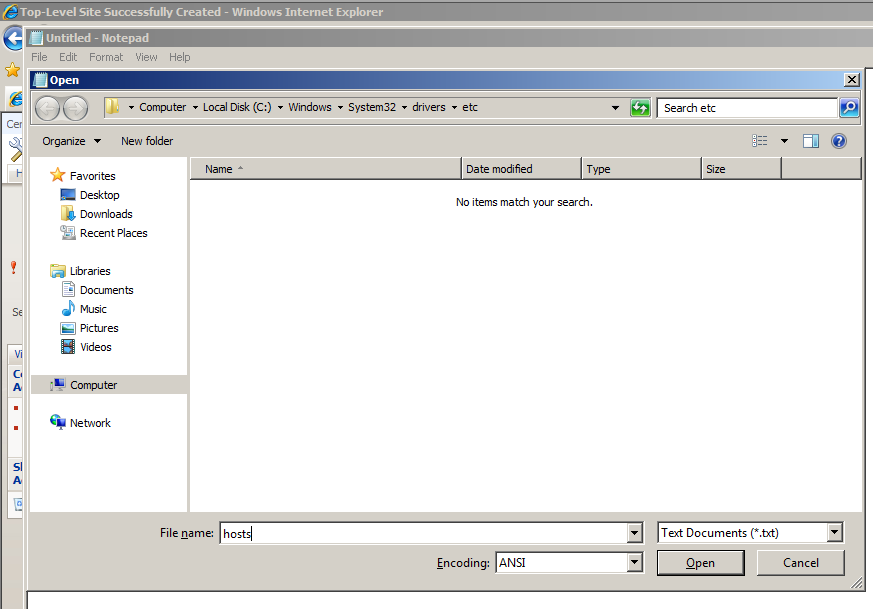The width and height of the screenshot is (873, 609).
Task: Click the Libraries icon
Action: pos(57,271)
